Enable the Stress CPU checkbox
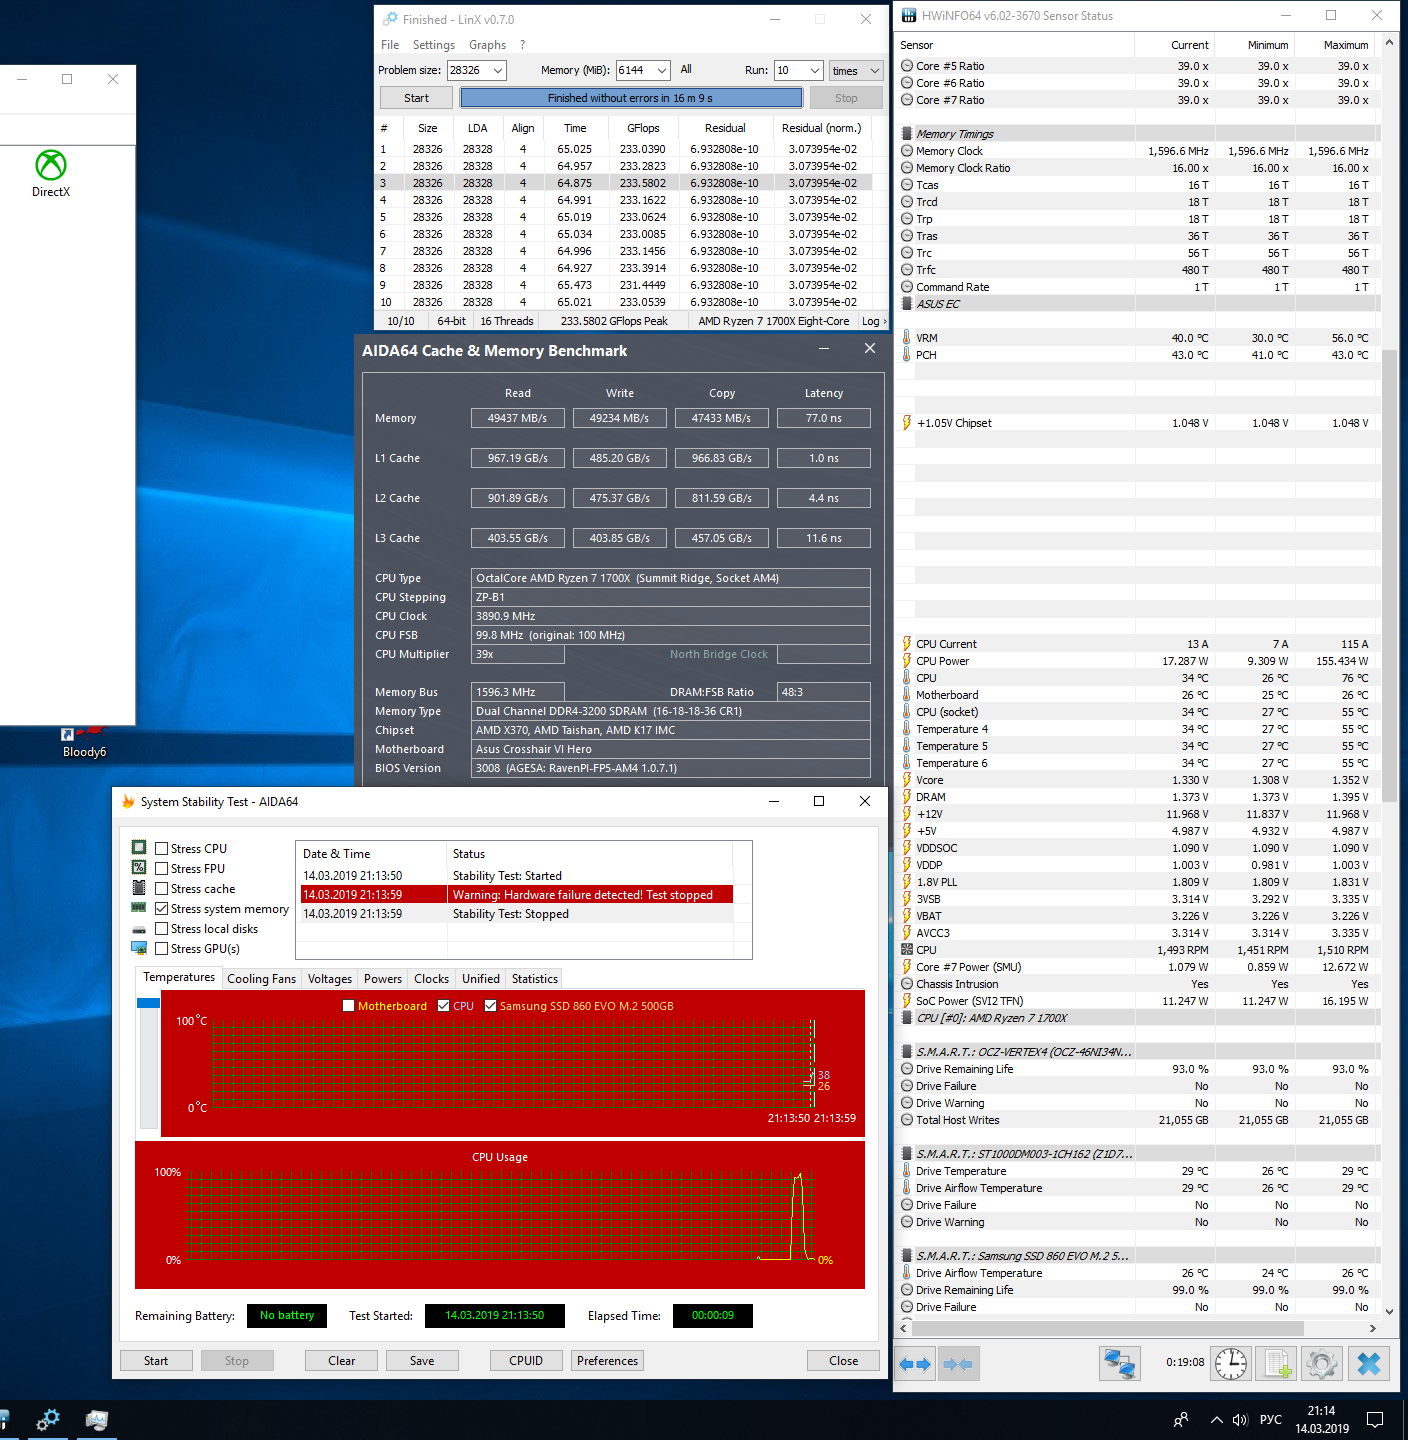The image size is (1408, 1440). (x=161, y=849)
